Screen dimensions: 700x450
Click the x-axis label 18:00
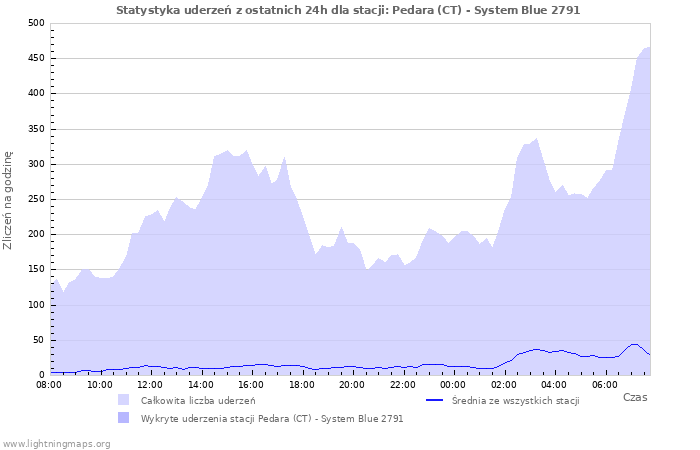click(x=301, y=385)
